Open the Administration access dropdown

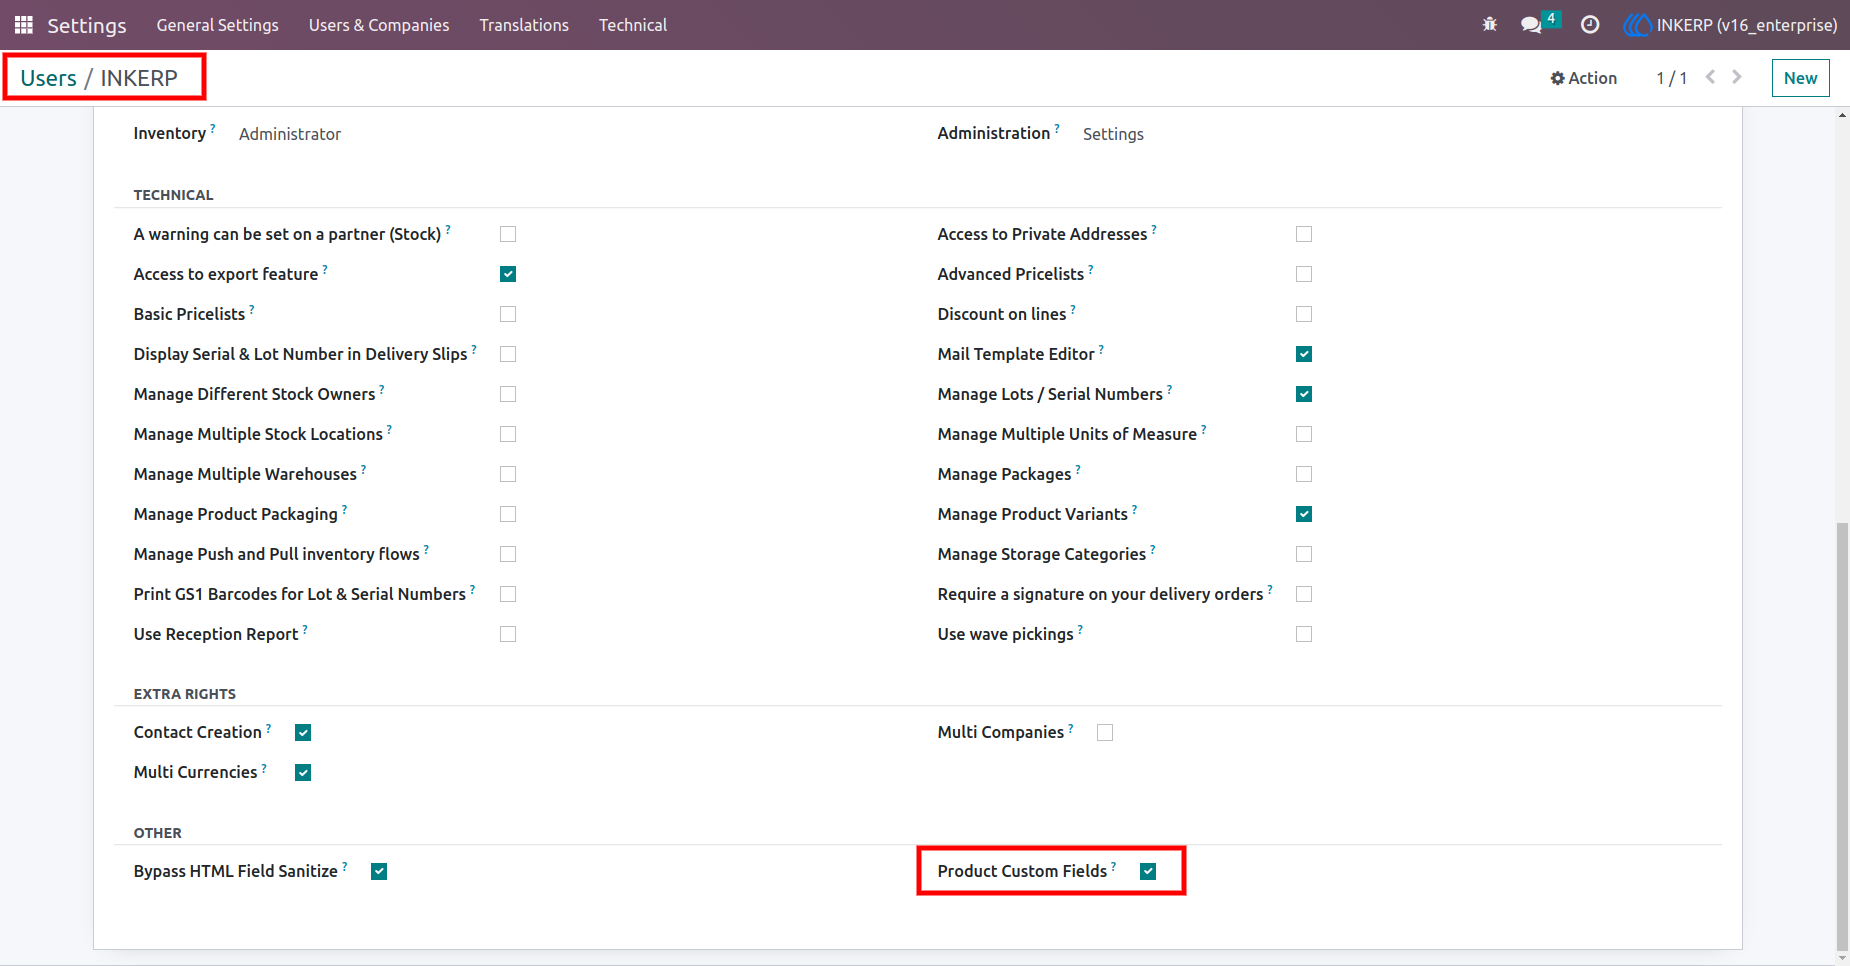coord(1113,134)
